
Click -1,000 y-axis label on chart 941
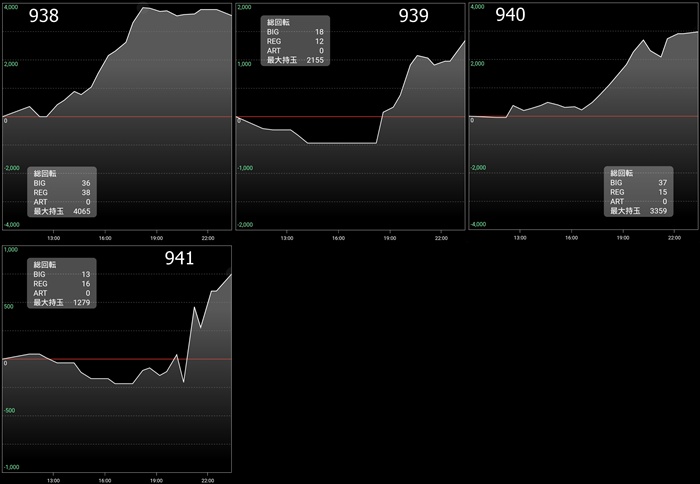point(11,467)
